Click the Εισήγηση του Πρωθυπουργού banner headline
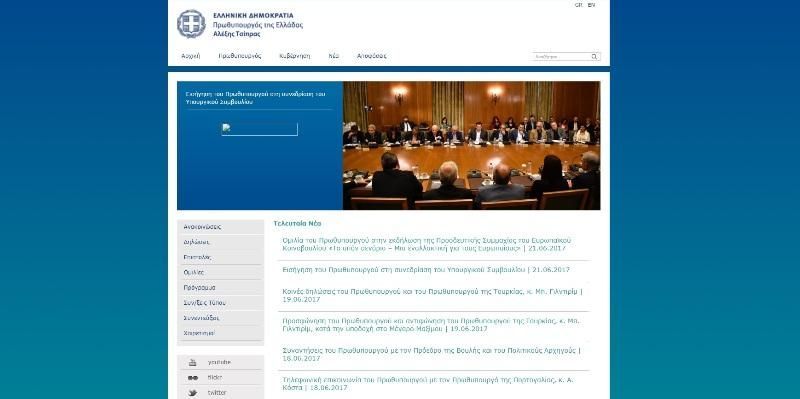The width and height of the screenshot is (800, 399). 256,98
